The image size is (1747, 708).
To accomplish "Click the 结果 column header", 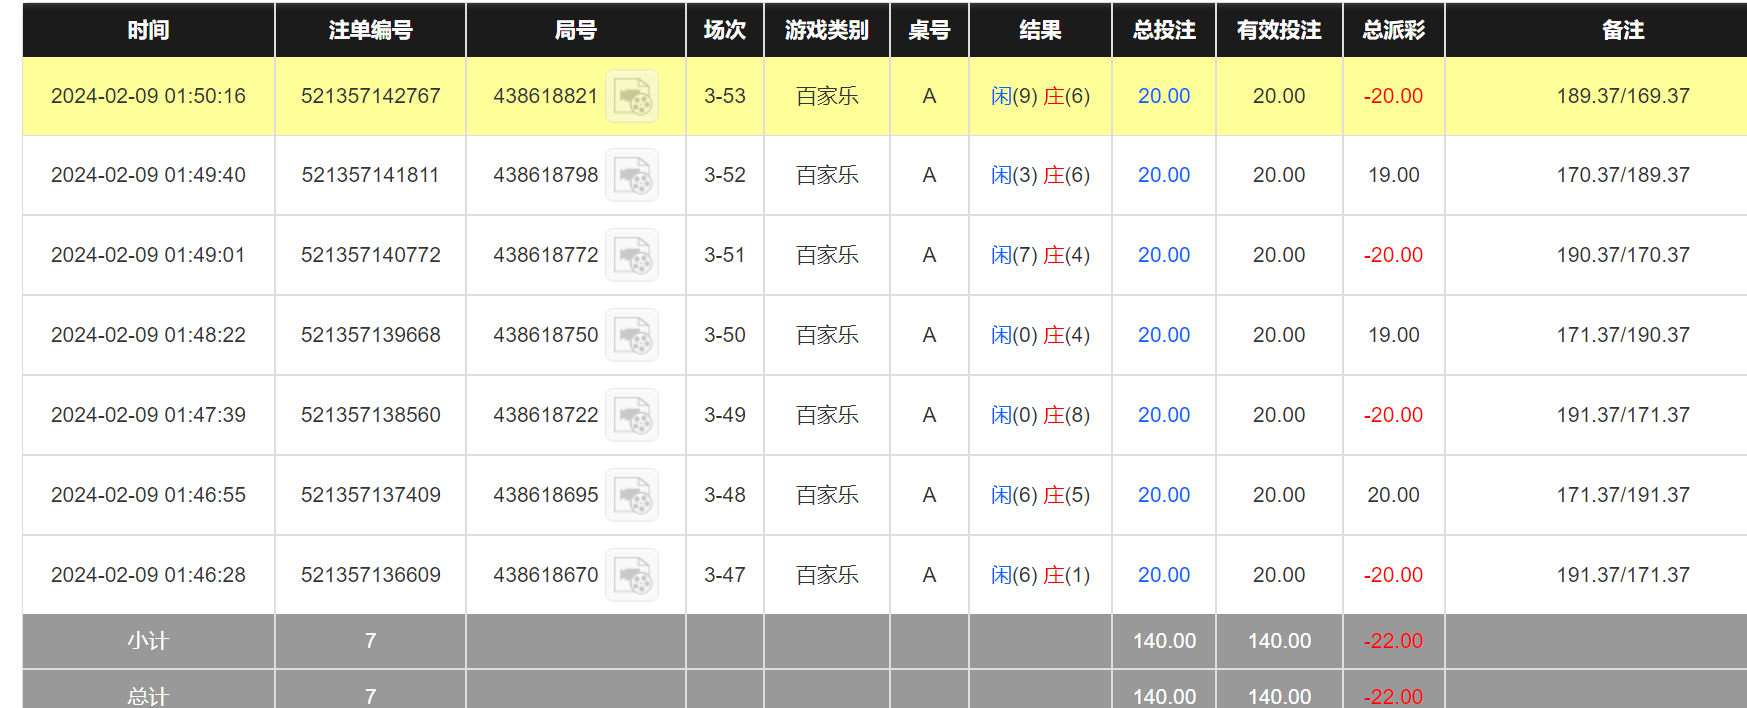I will tap(1040, 30).
